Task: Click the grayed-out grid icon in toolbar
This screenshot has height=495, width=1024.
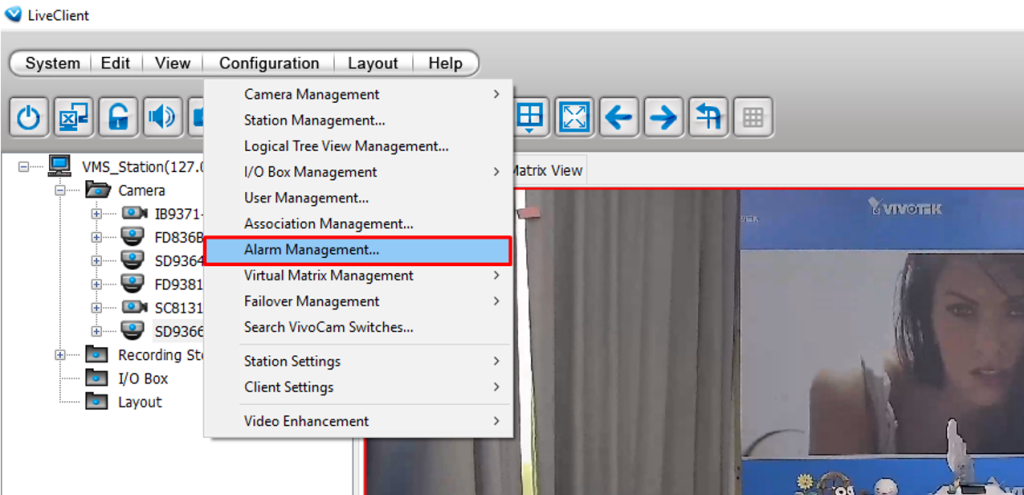Action: (x=753, y=117)
